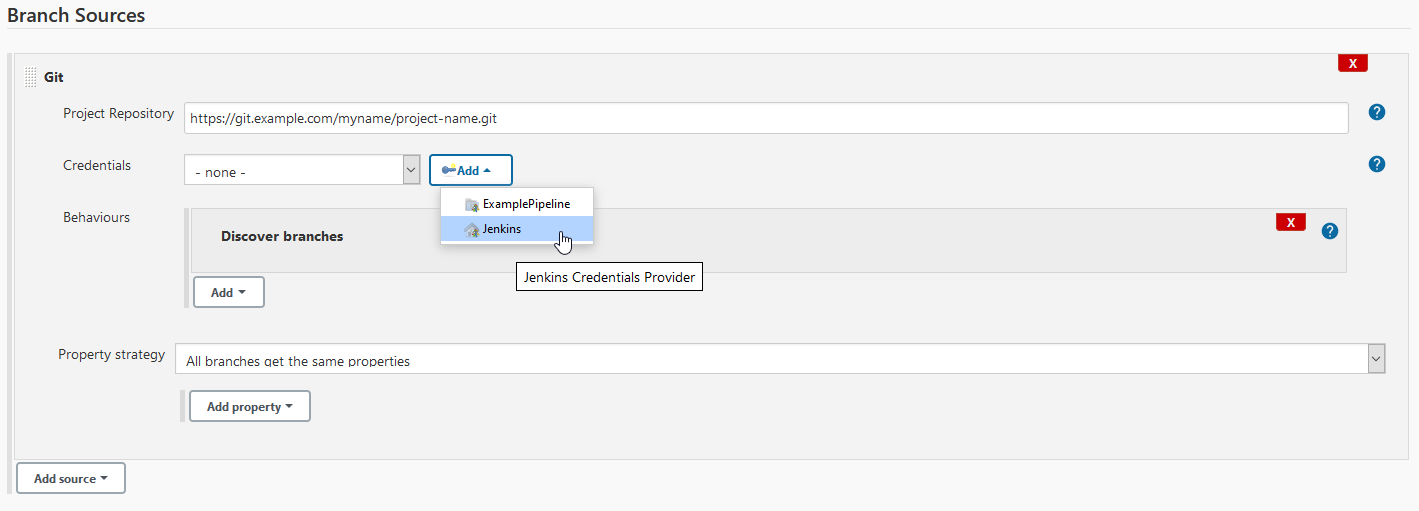Click the ExamplePipeline folder icon in menu
This screenshot has height=511, width=1419.
472,204
